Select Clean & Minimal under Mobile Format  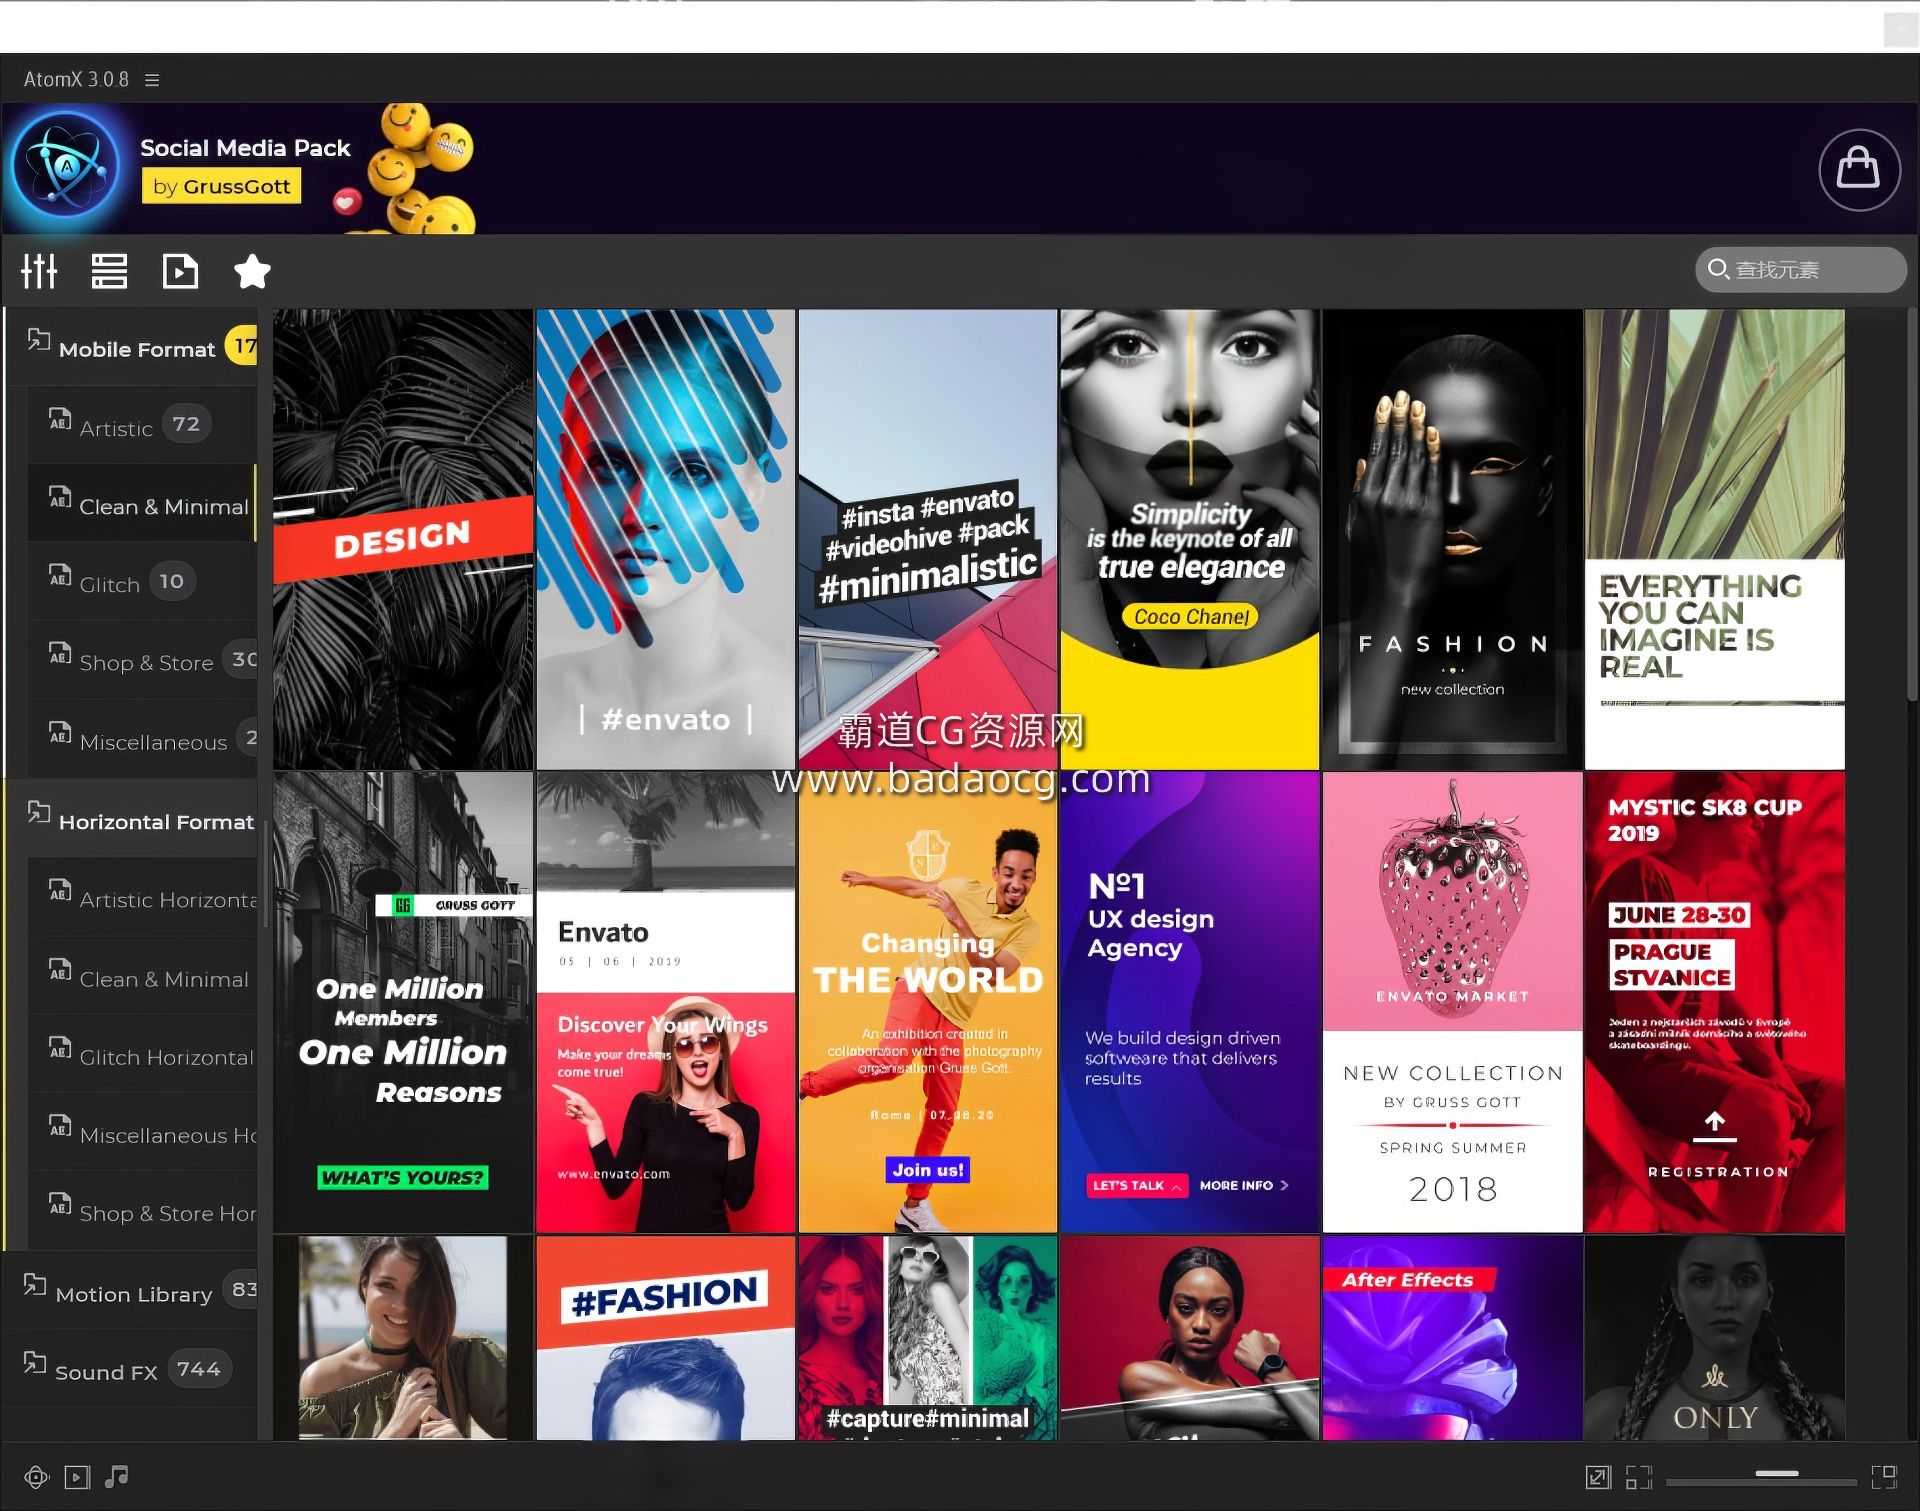click(x=142, y=503)
